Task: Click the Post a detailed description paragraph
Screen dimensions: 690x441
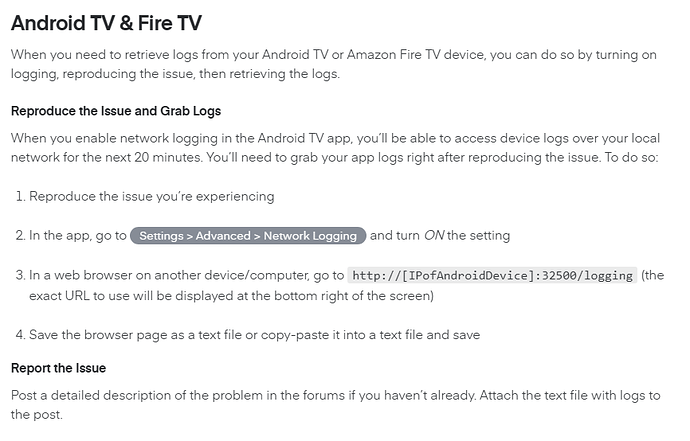Action: [335, 404]
